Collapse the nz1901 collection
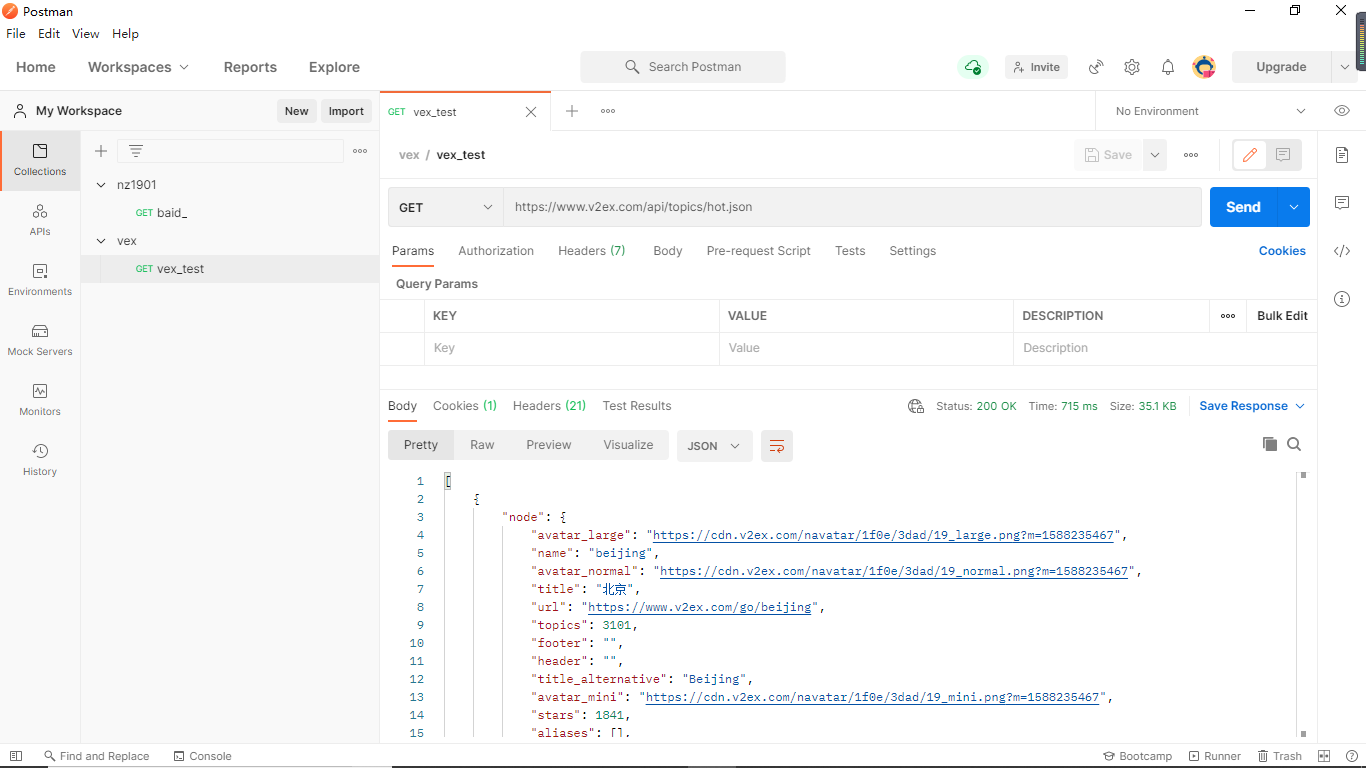 click(101, 185)
